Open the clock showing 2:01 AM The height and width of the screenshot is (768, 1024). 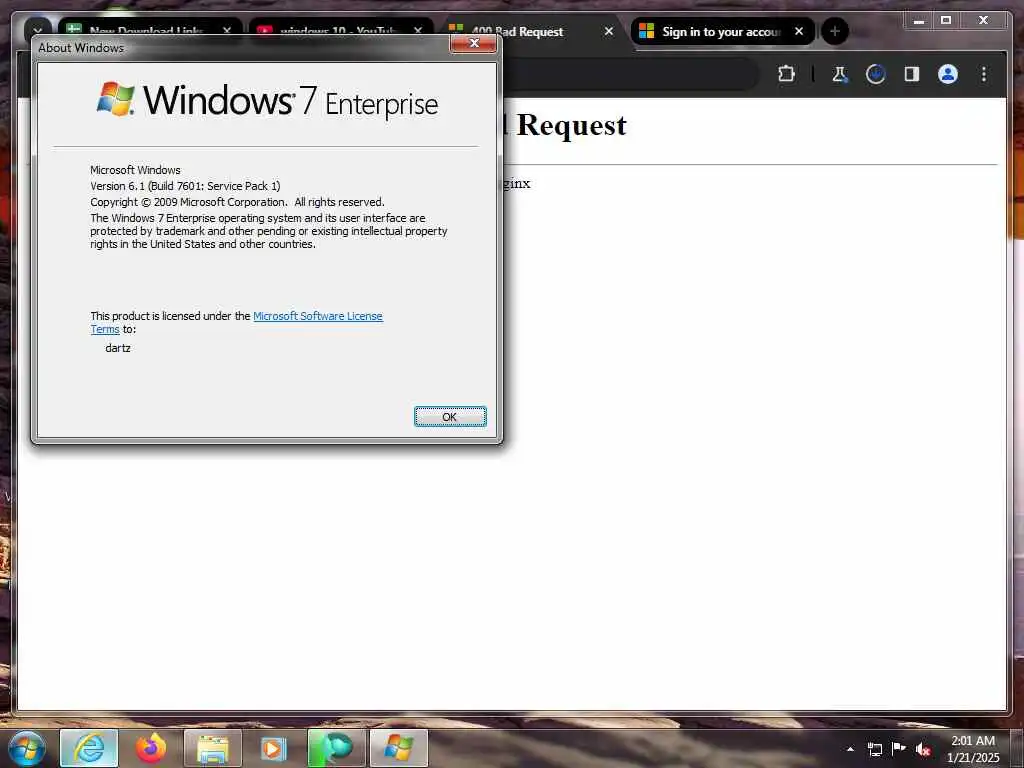(x=972, y=748)
